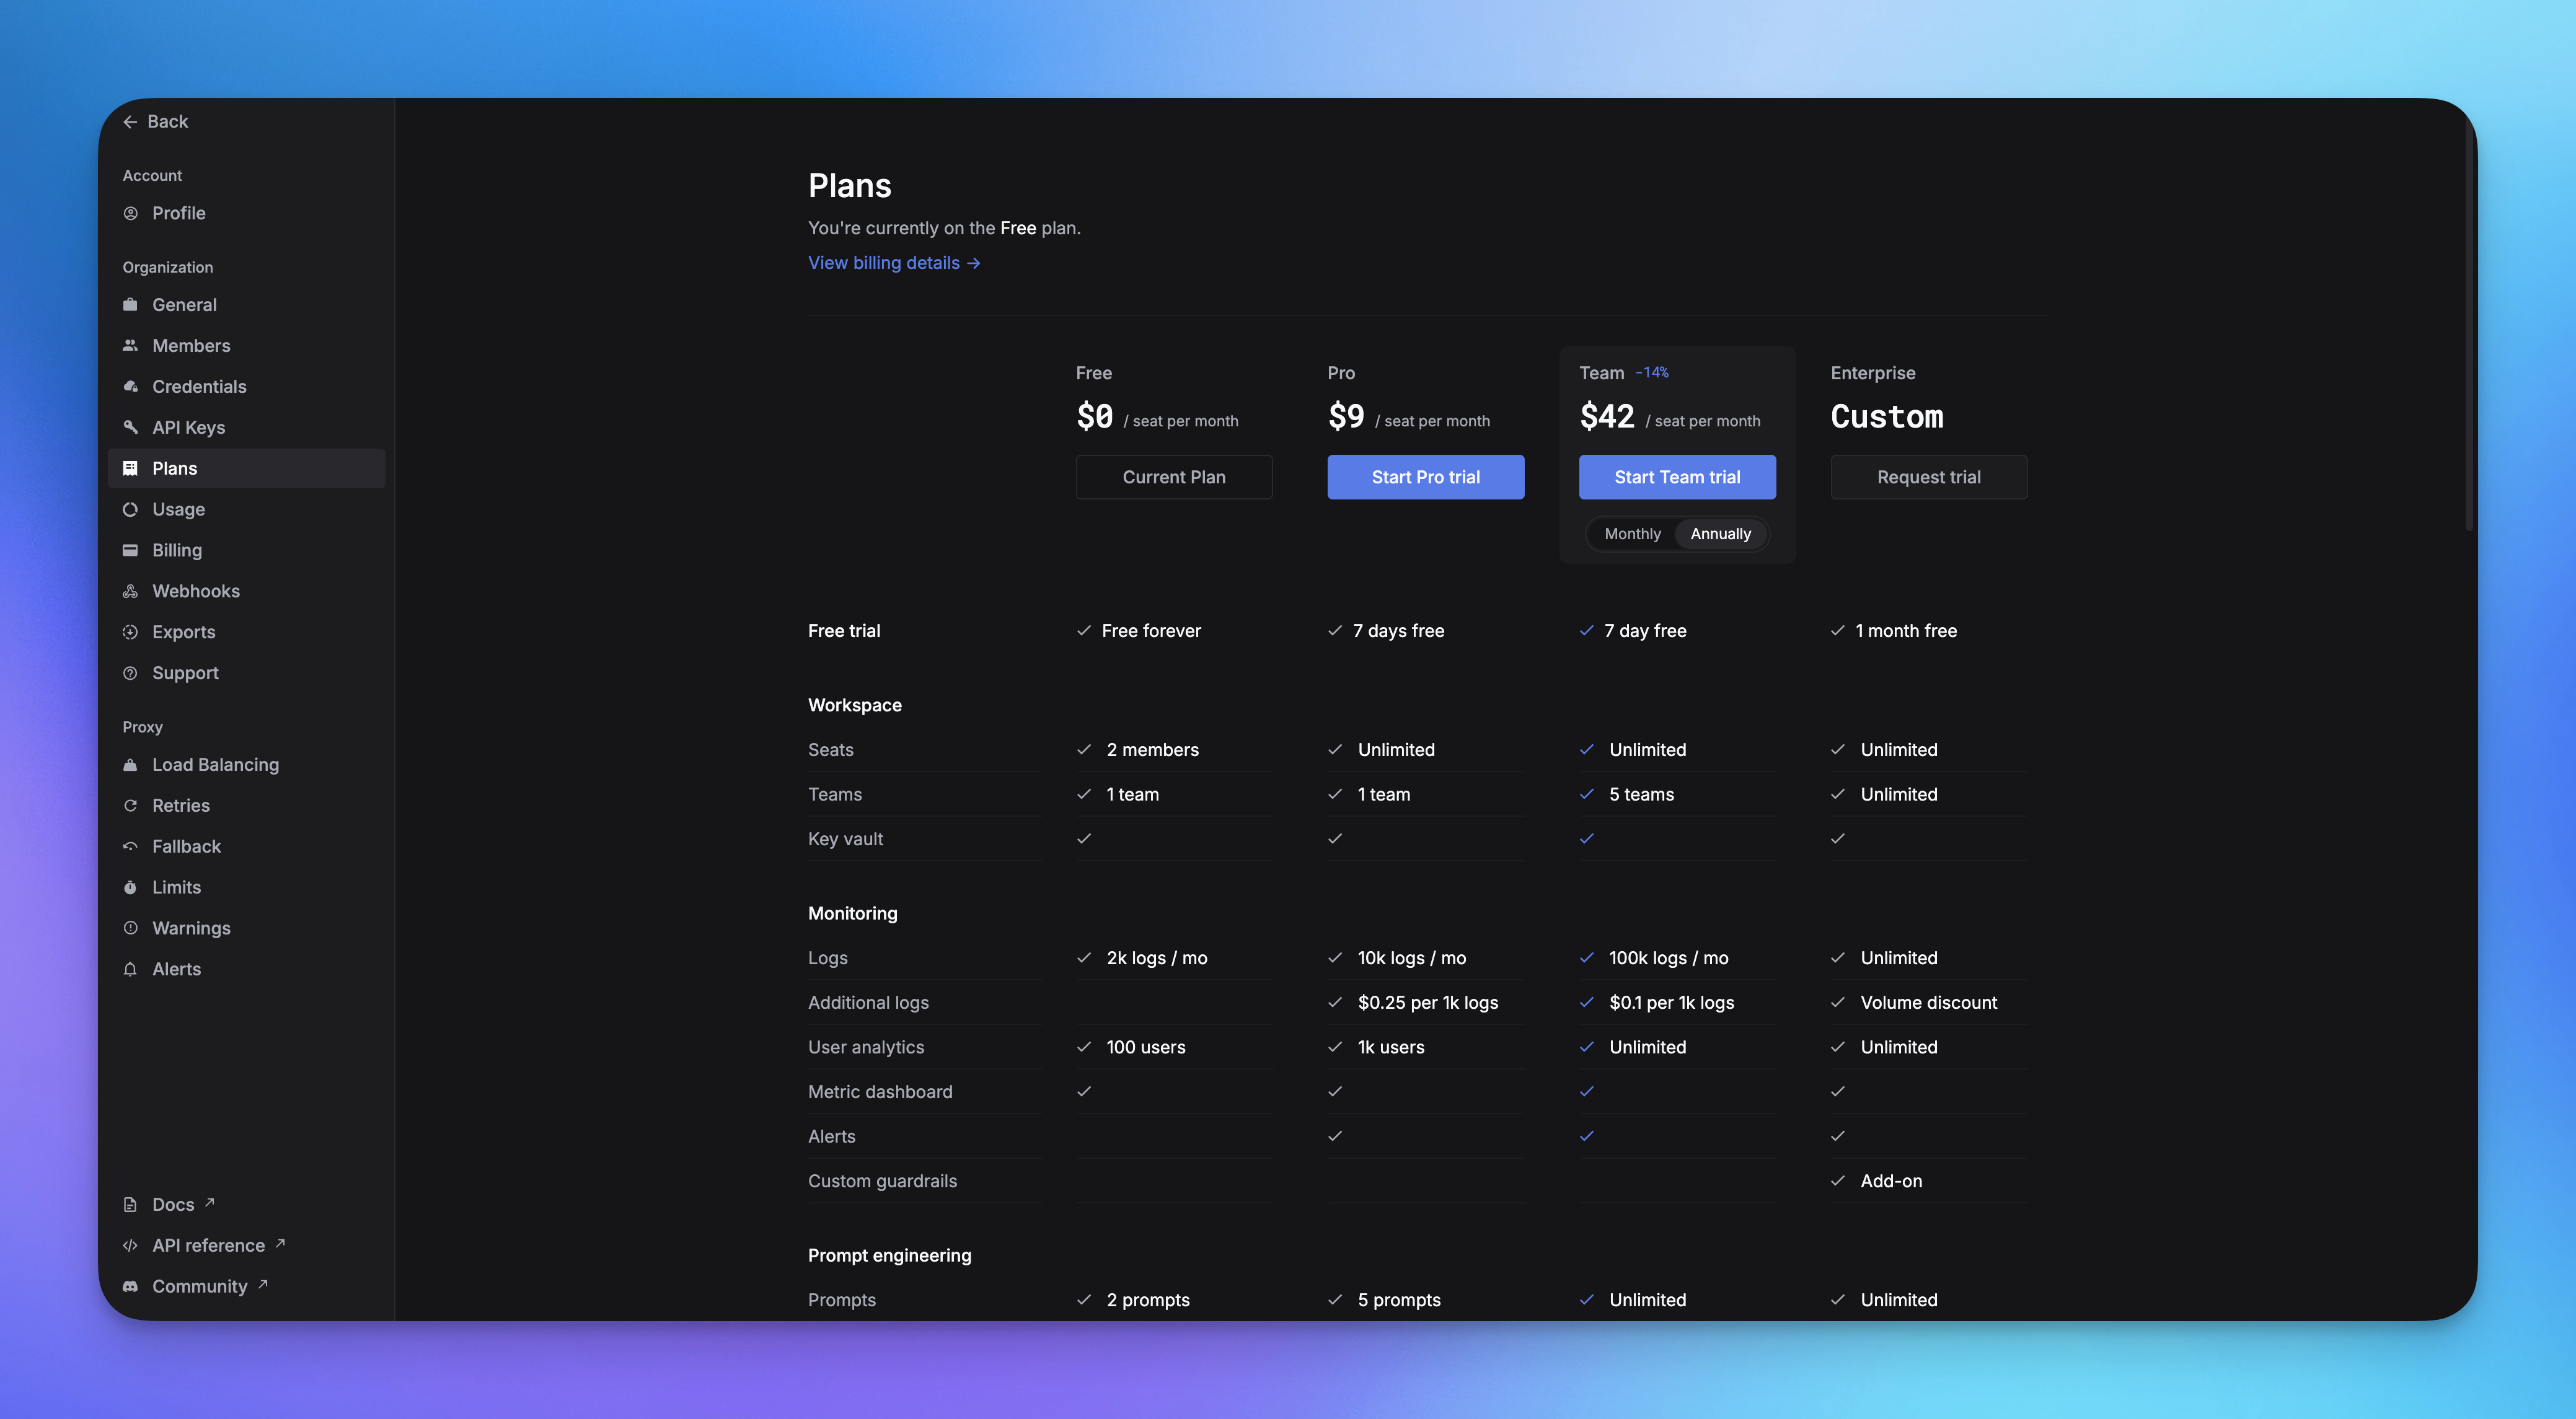This screenshot has height=1419, width=2576.
Task: Click the Credentials sidebar icon
Action: click(130, 387)
